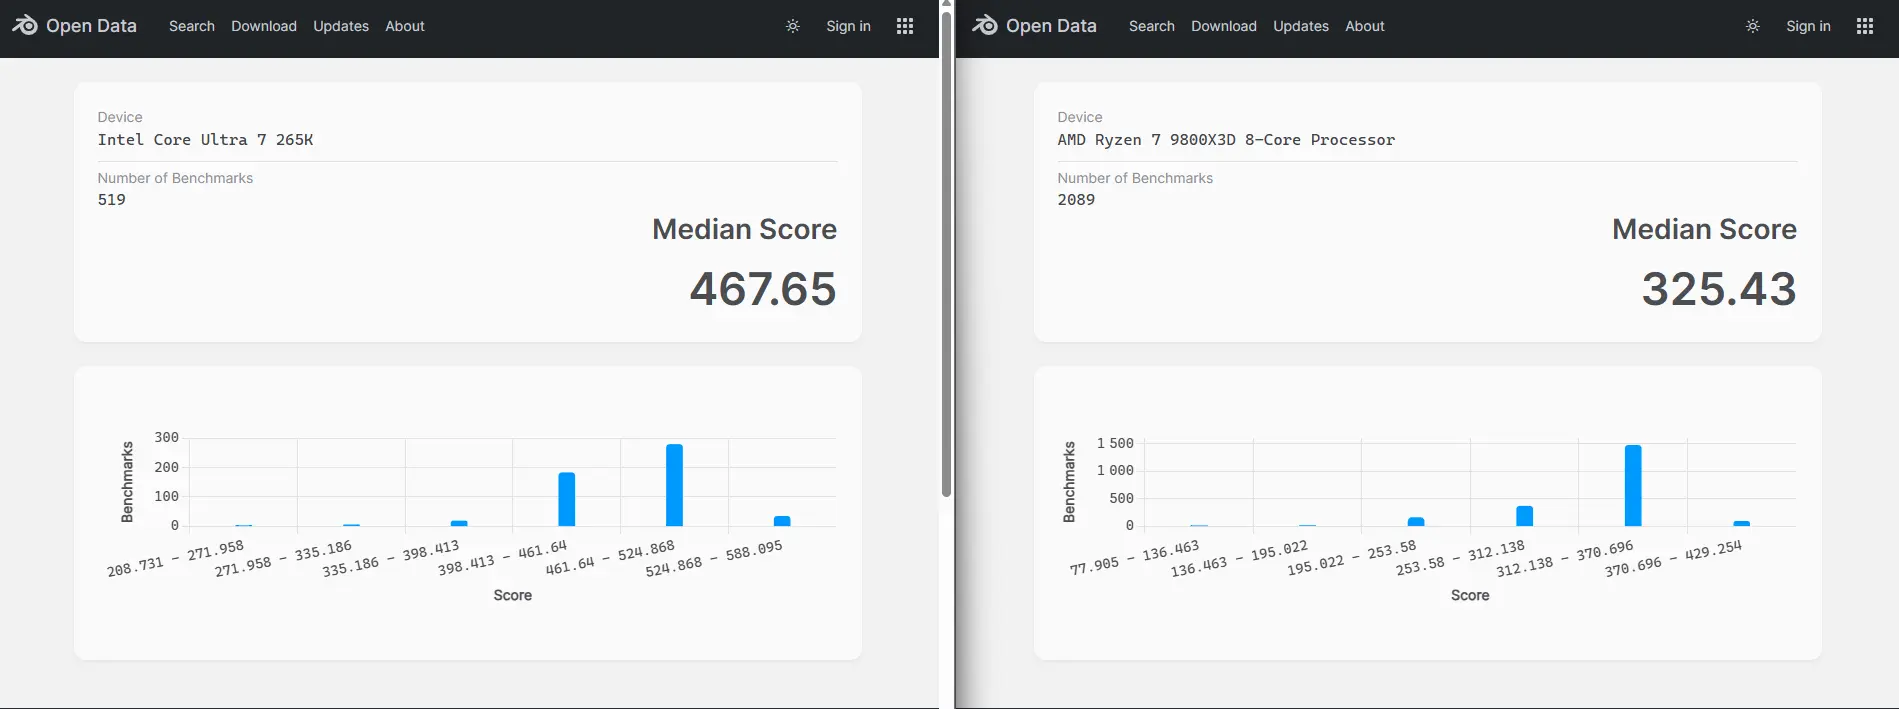Screen dimensions: 1899x709
Task: Click Sign in on left window
Action: click(848, 26)
